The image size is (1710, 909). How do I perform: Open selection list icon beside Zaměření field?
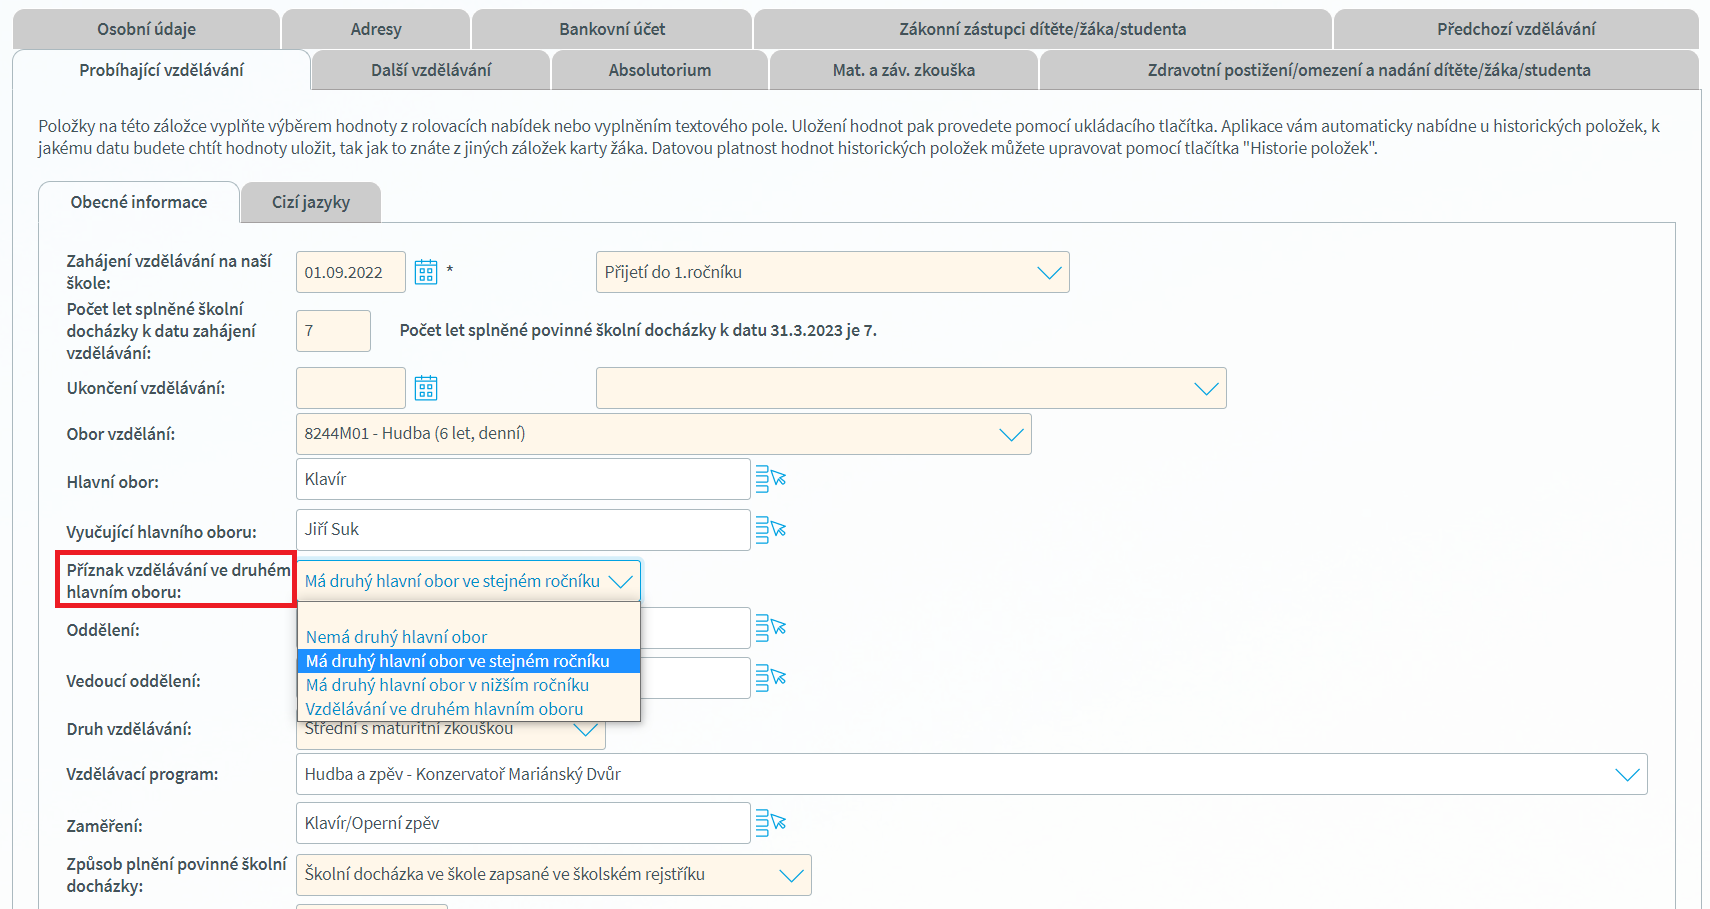tap(771, 823)
